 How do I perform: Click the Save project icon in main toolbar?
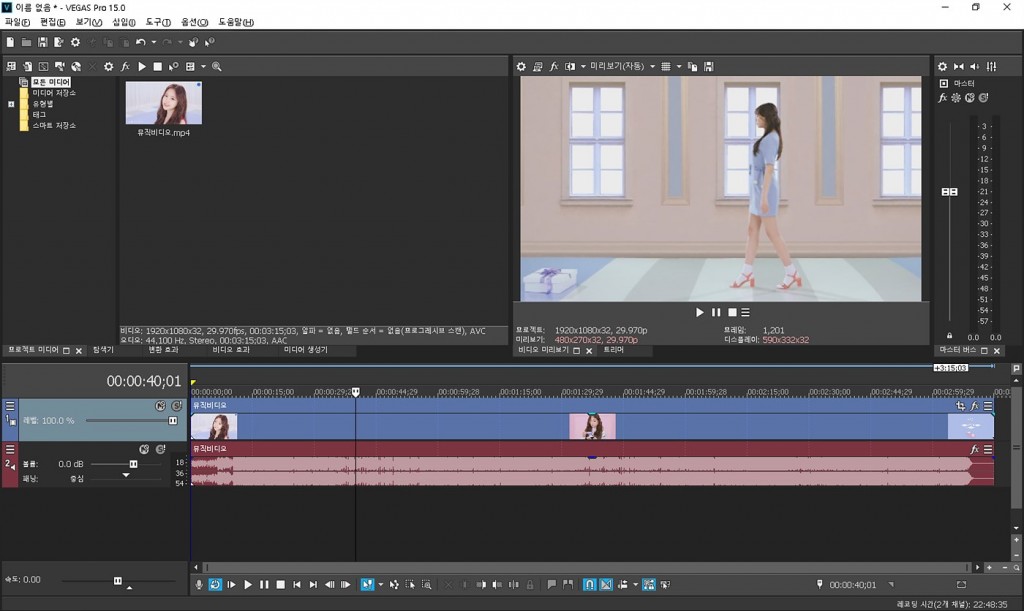(43, 42)
